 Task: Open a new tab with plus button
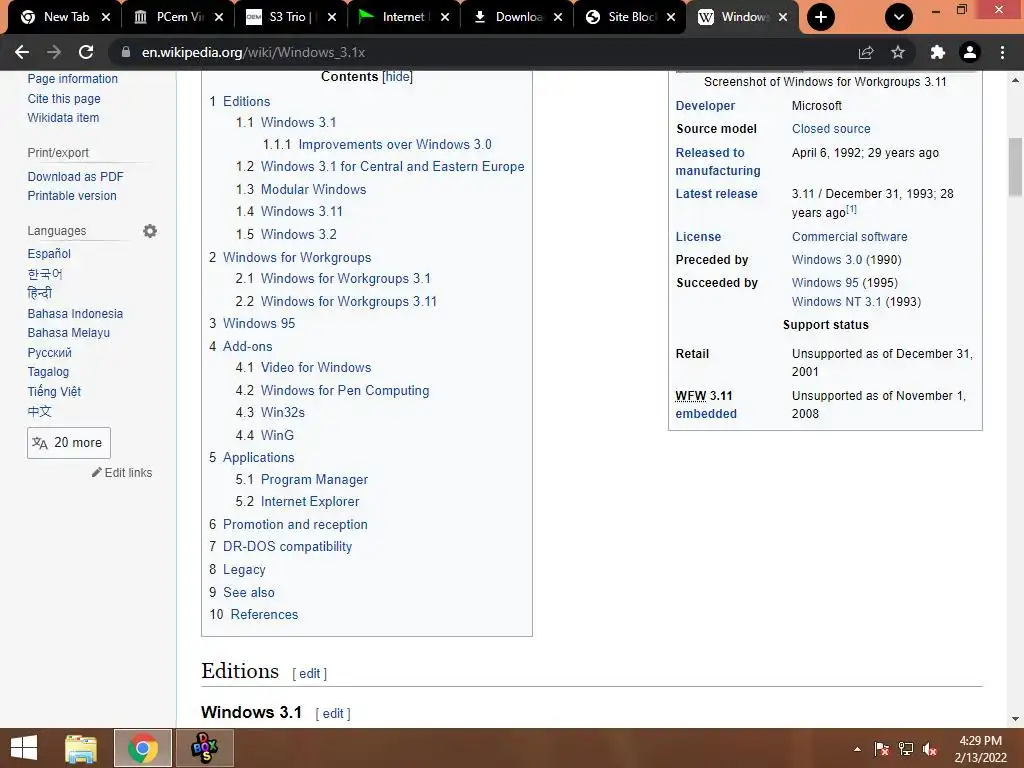[x=821, y=17]
